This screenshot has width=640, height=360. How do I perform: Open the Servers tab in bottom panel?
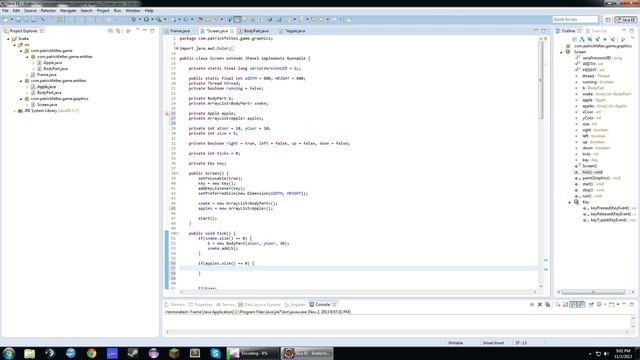tap(225, 304)
